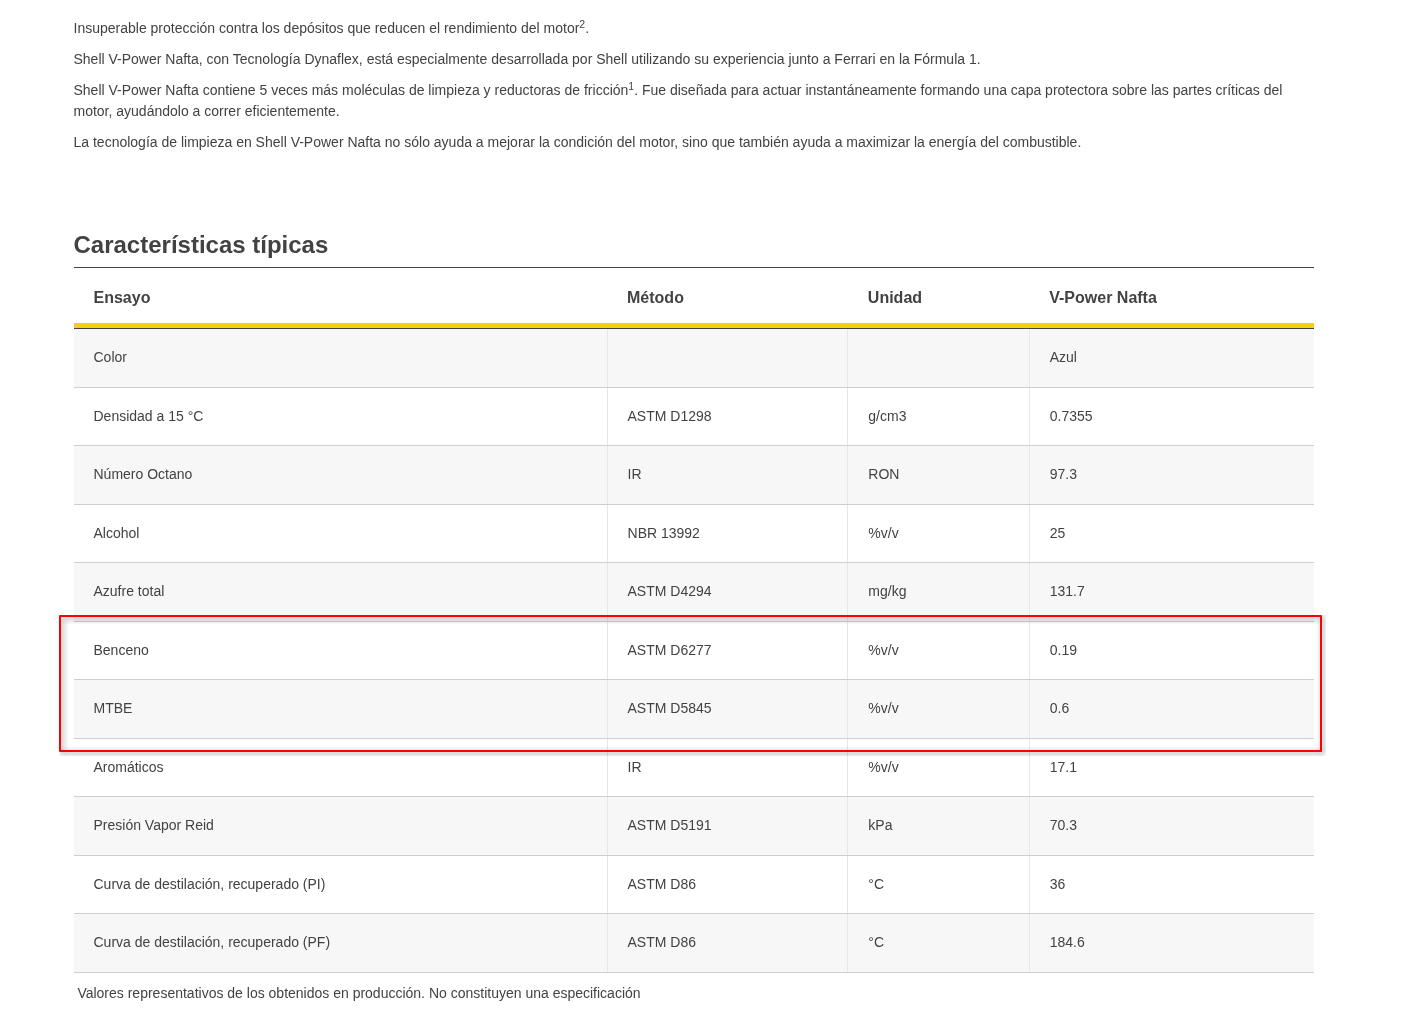Click the paragraph beginning 'Insuperable protección contra'
Screen dimensions: 1407x1016
click(331, 27)
